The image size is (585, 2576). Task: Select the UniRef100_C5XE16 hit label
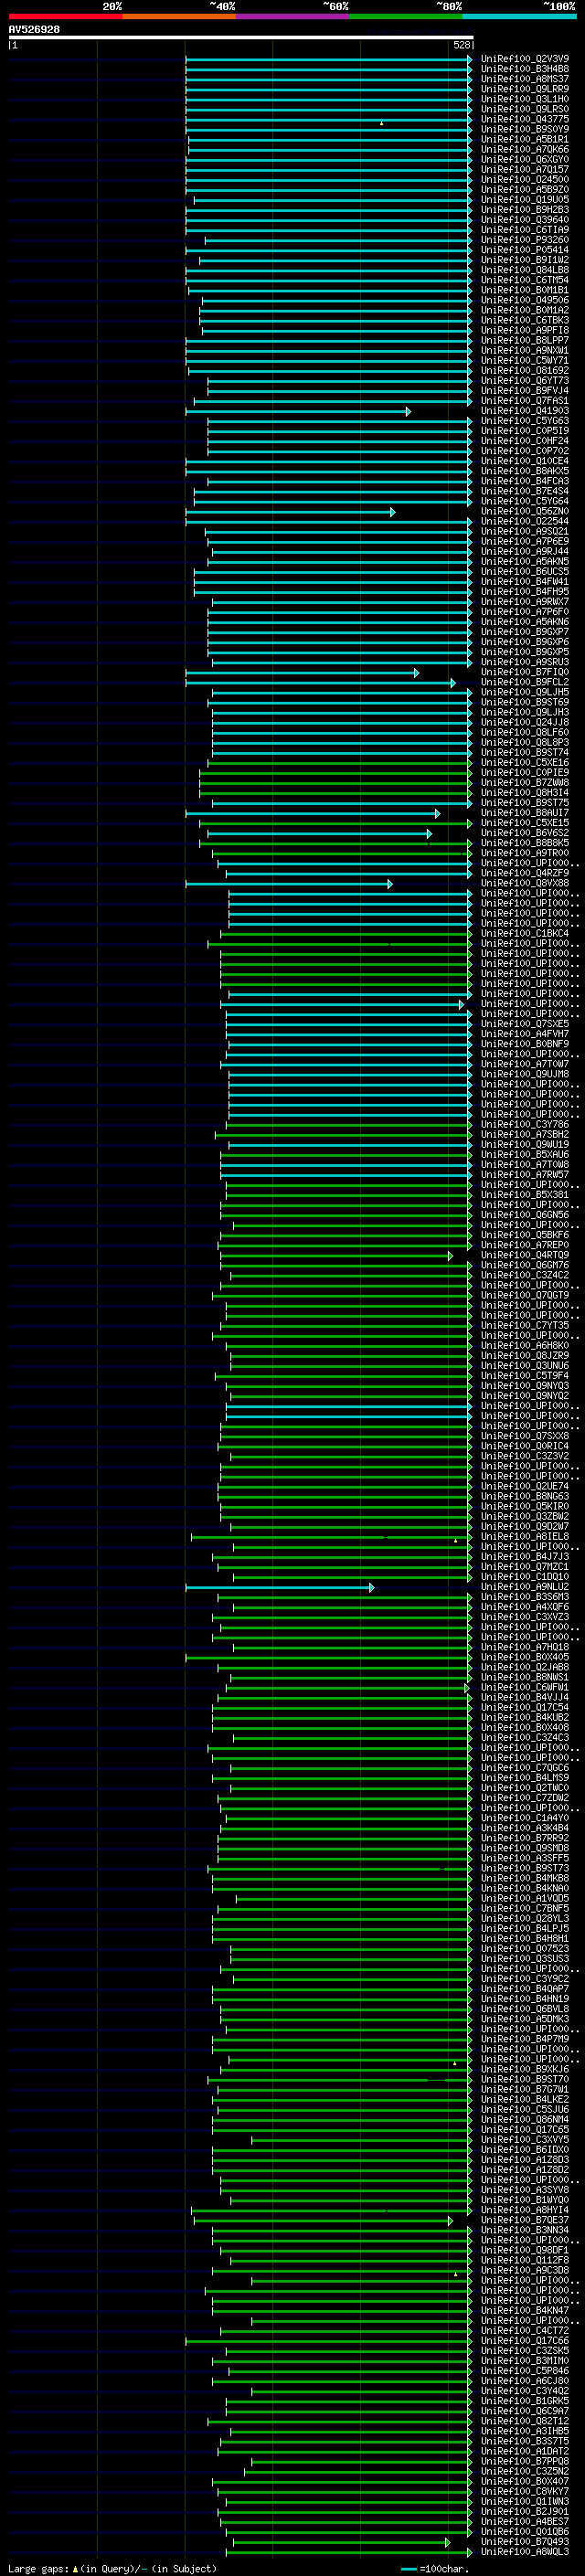point(525,762)
